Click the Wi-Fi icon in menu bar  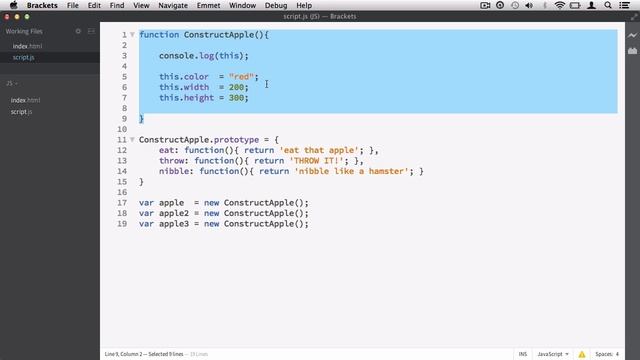pyautogui.click(x=560, y=5)
